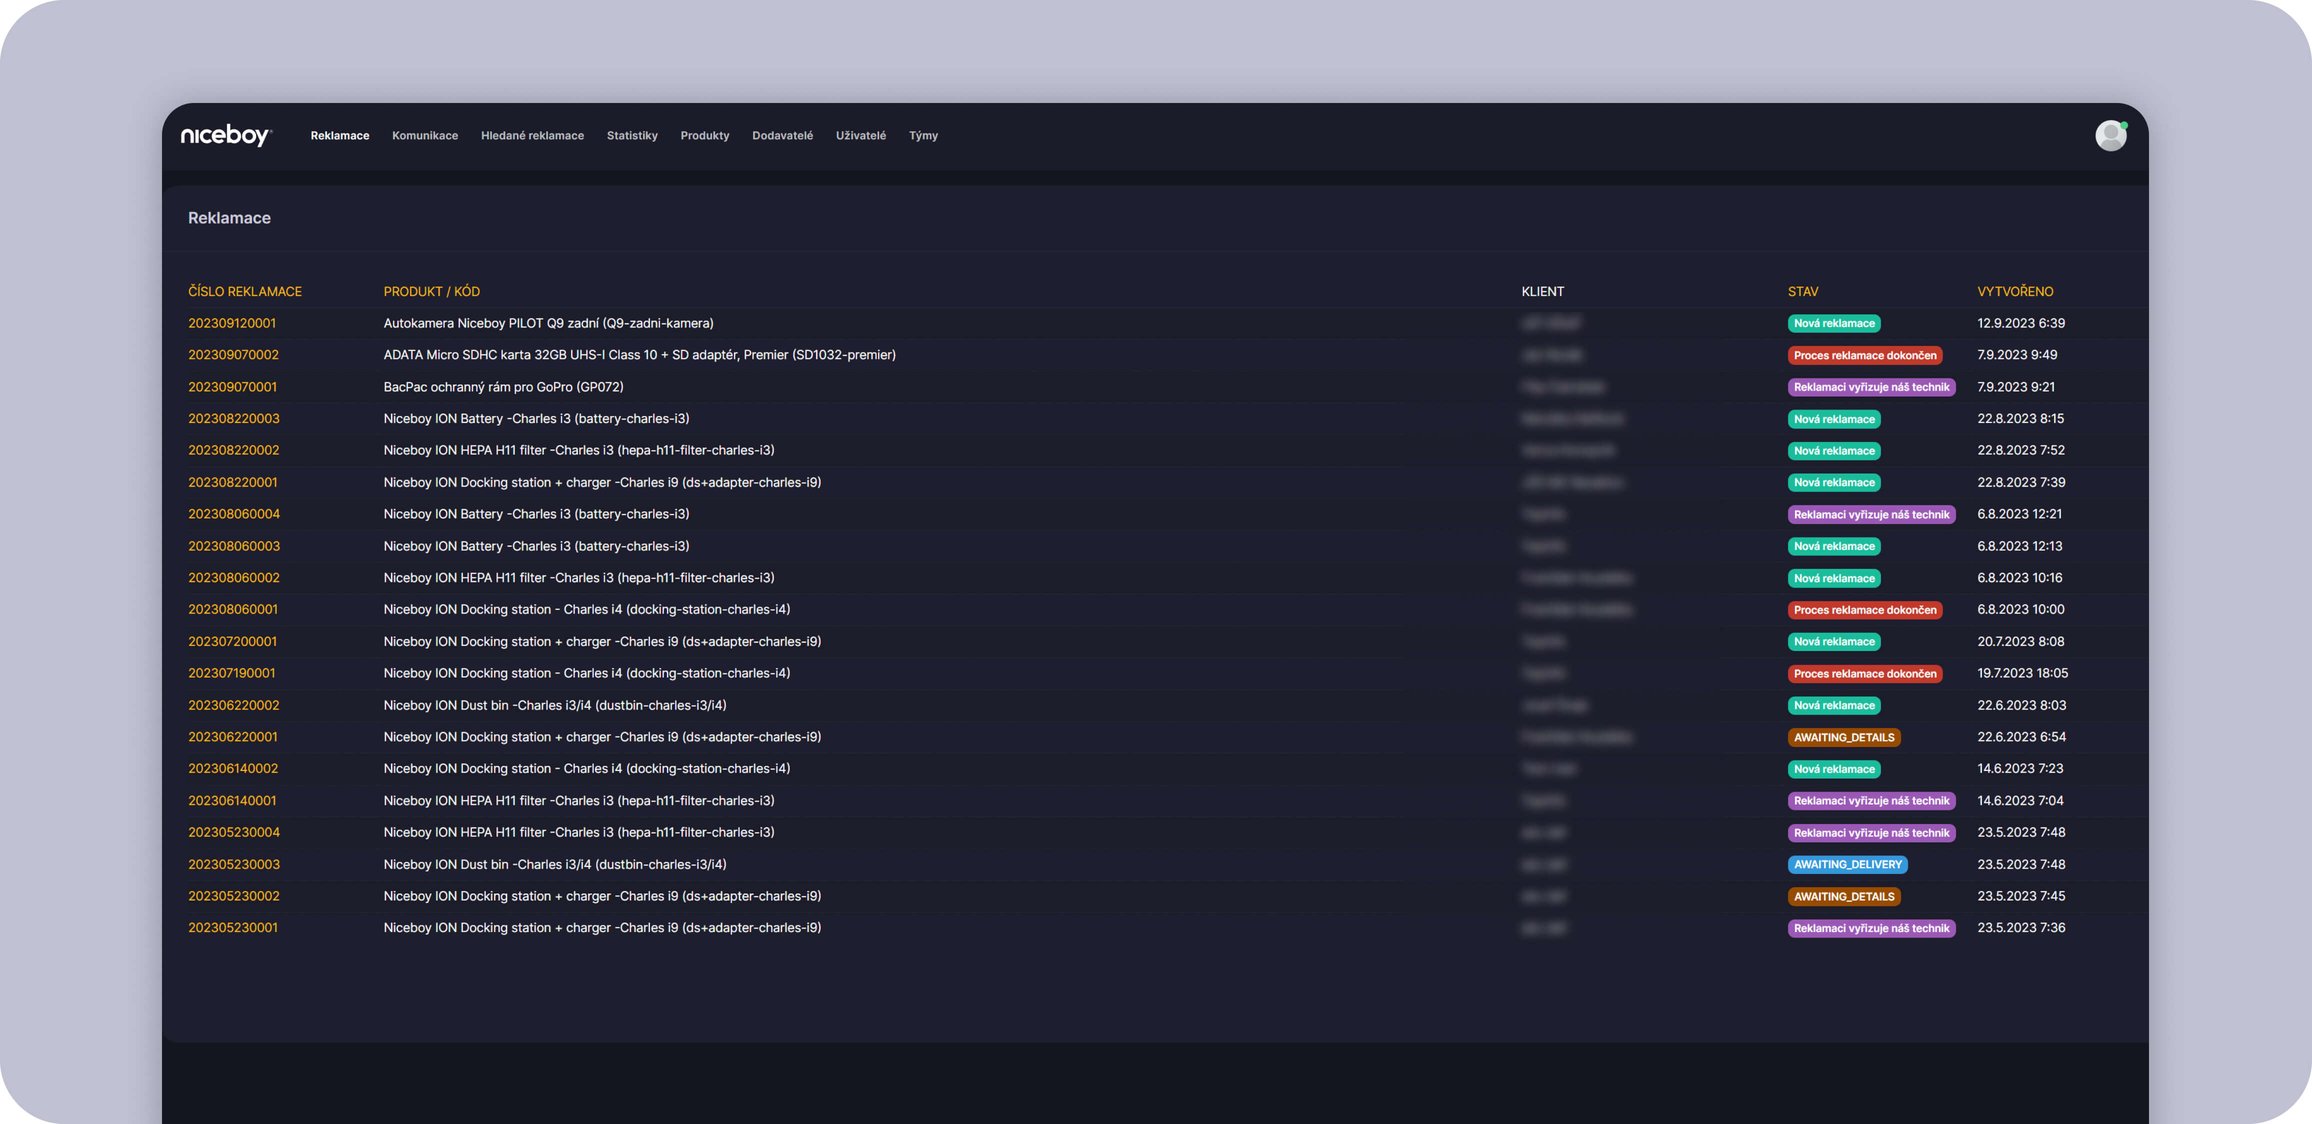Sort by the STAV column header
The height and width of the screenshot is (1124, 2312).
click(1803, 292)
